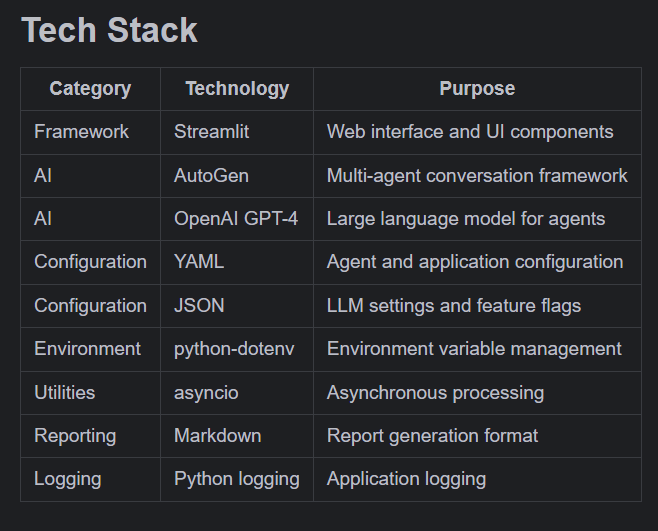658x531 pixels.
Task: Click the Framework category cell
Action: click(x=90, y=132)
